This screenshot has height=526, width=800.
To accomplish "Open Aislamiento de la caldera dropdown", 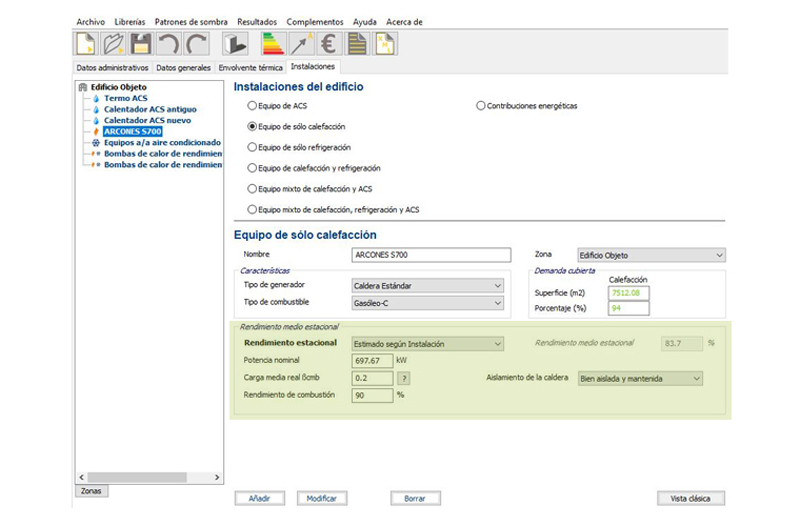I will click(x=640, y=379).
